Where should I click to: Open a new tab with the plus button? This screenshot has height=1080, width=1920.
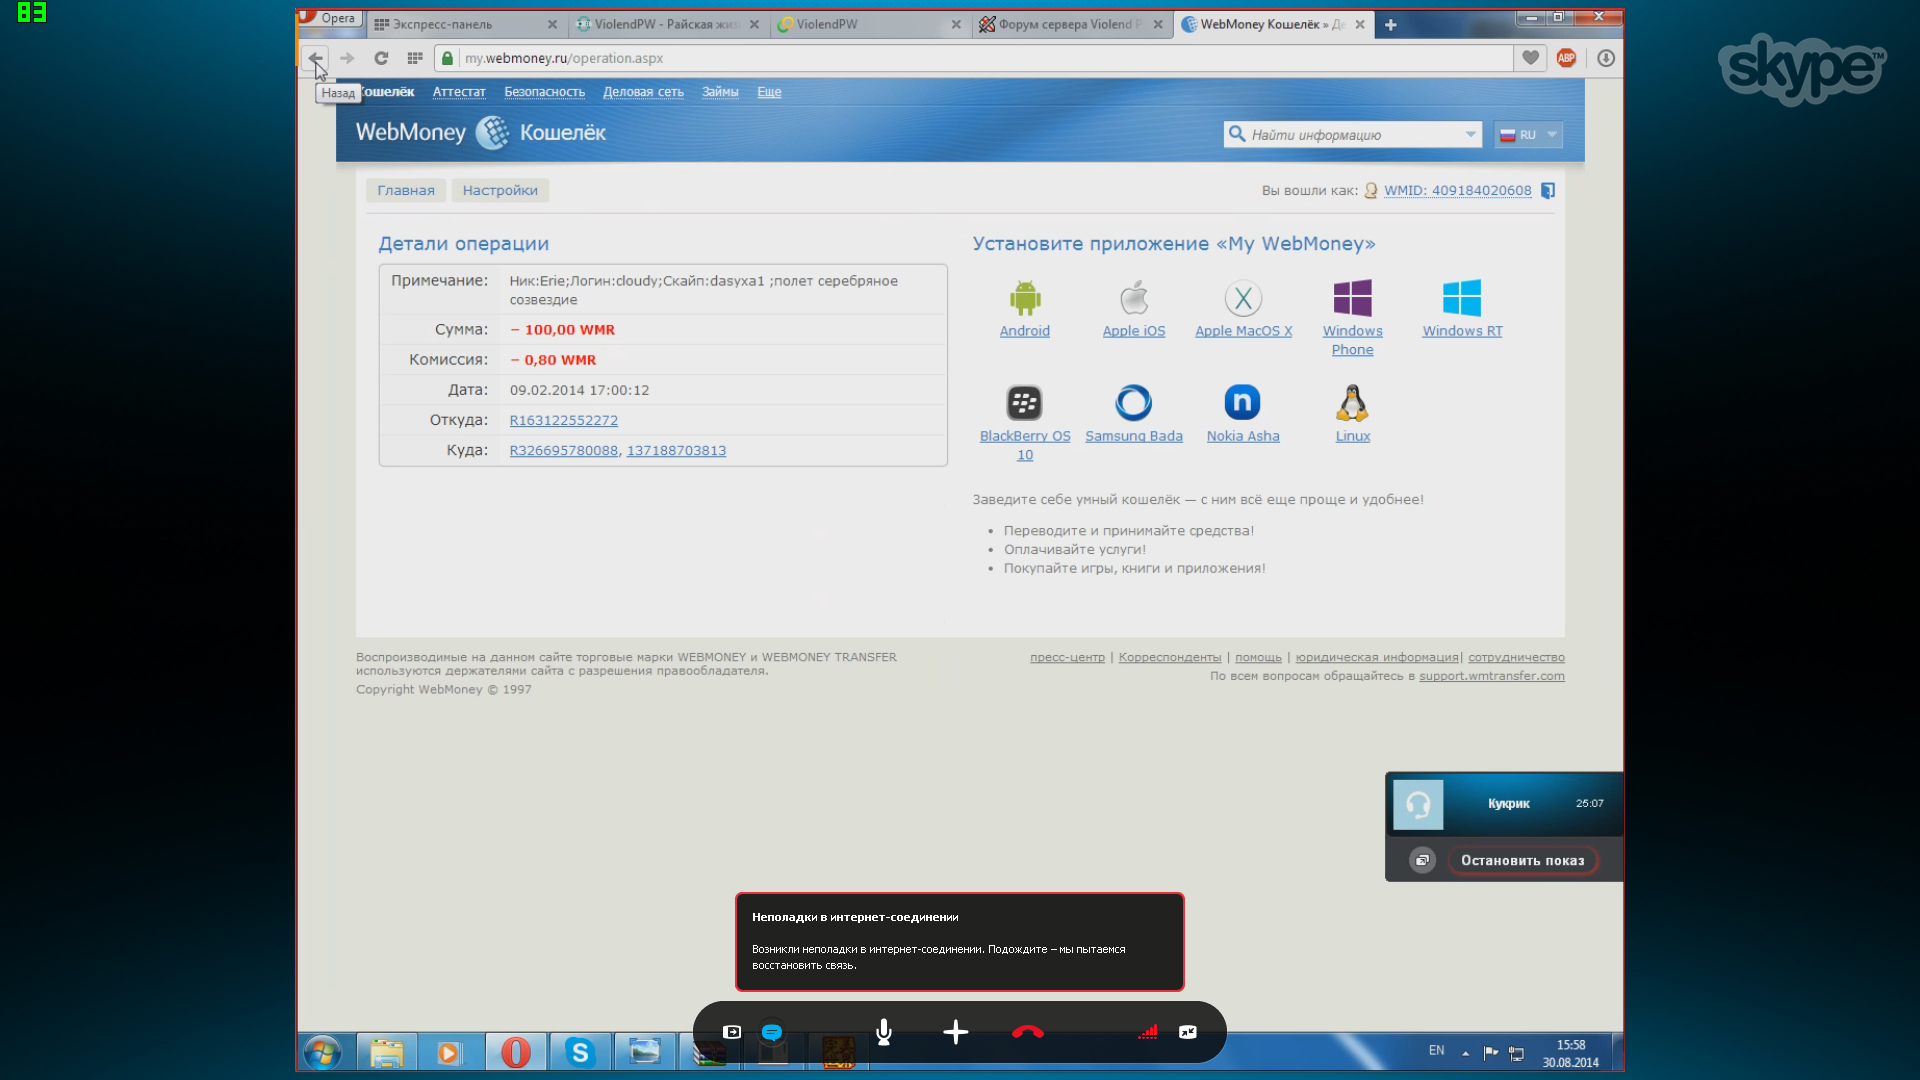pos(1390,25)
